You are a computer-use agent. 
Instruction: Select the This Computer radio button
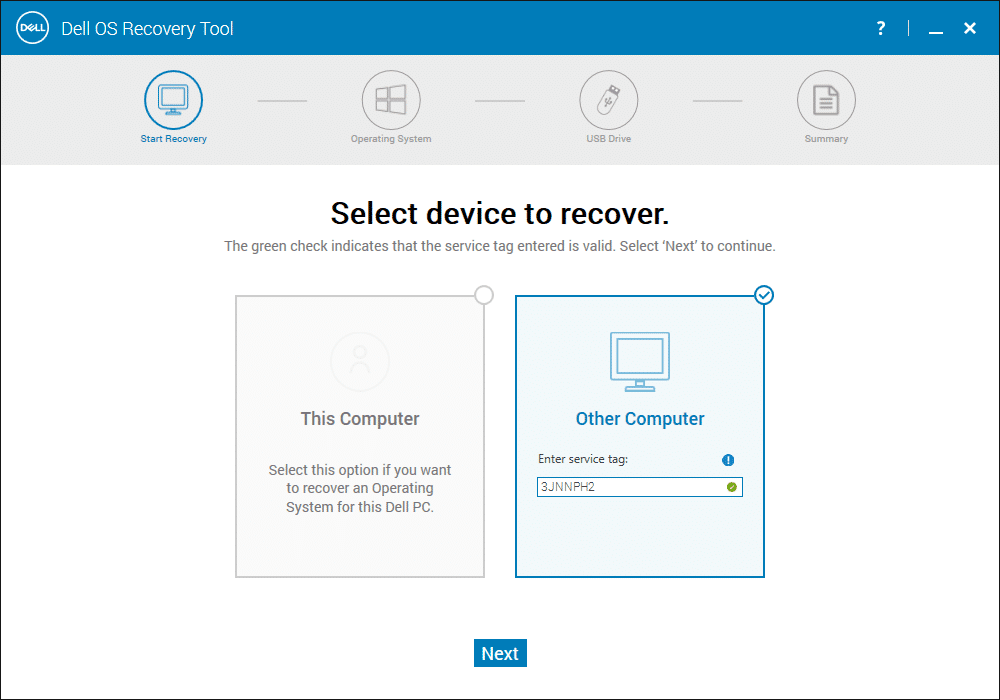coord(484,295)
